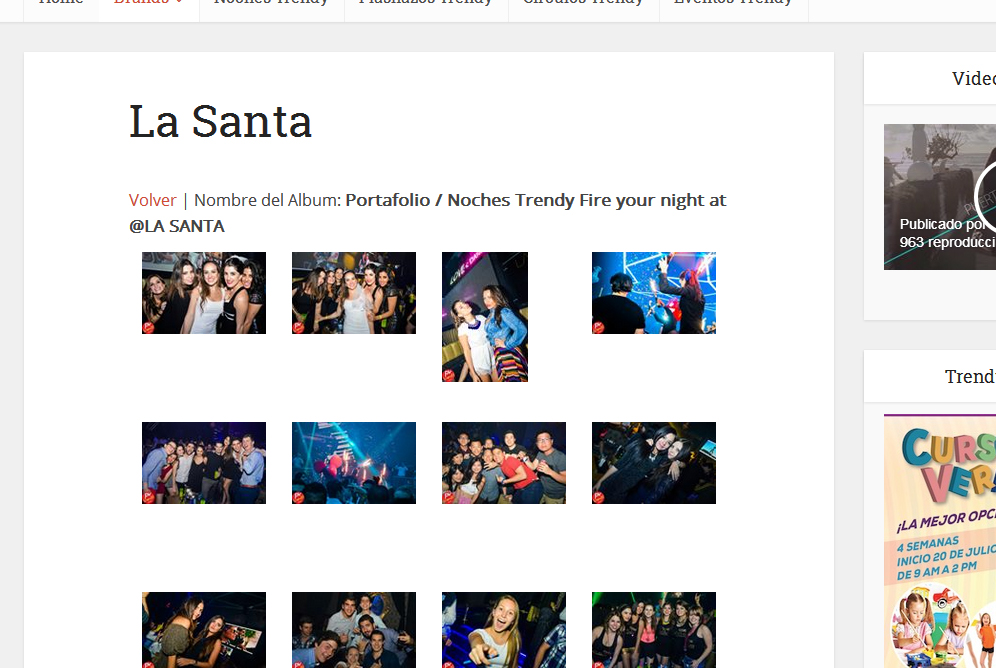Image resolution: width=996 pixels, height=668 pixels.
Task: Open the photo of two dark-haired women hugging
Action: coord(654,463)
